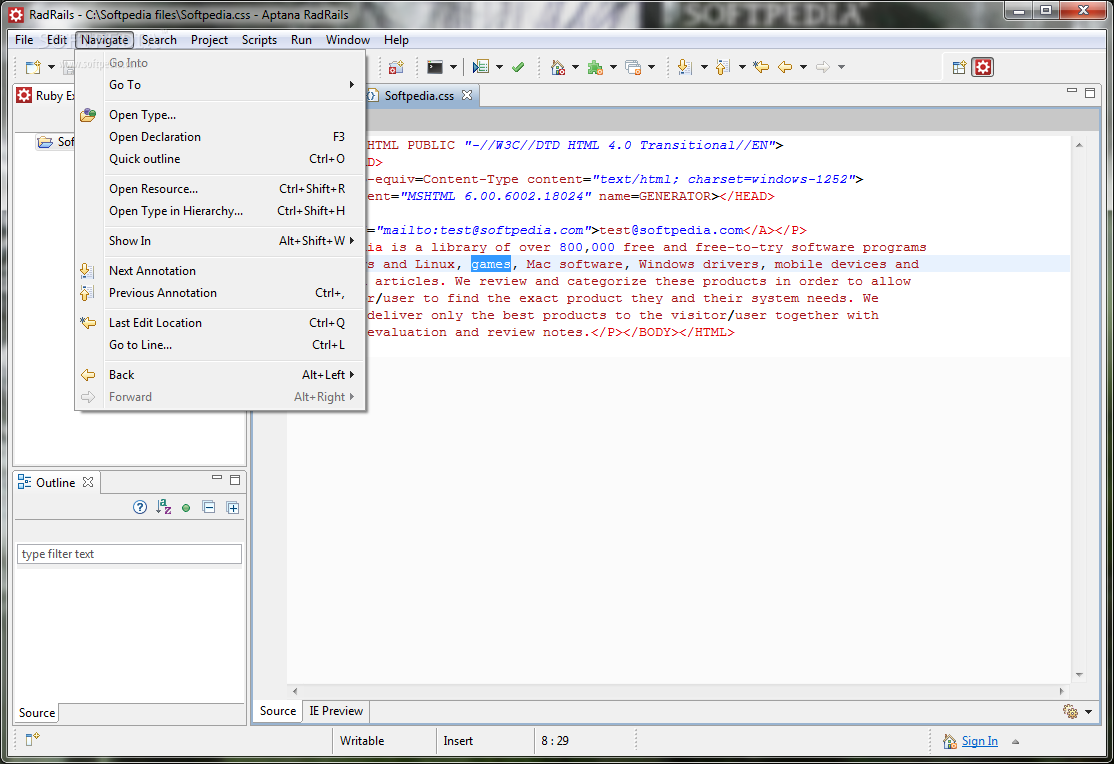This screenshot has width=1114, height=764.
Task: Click the new Rails project toolbar icon
Action: coord(396,68)
